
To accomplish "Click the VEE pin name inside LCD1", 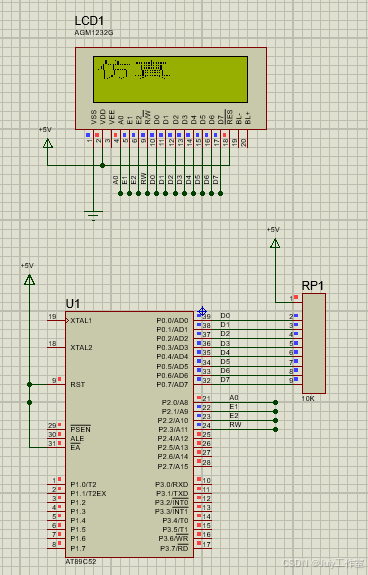I will coord(112,117).
